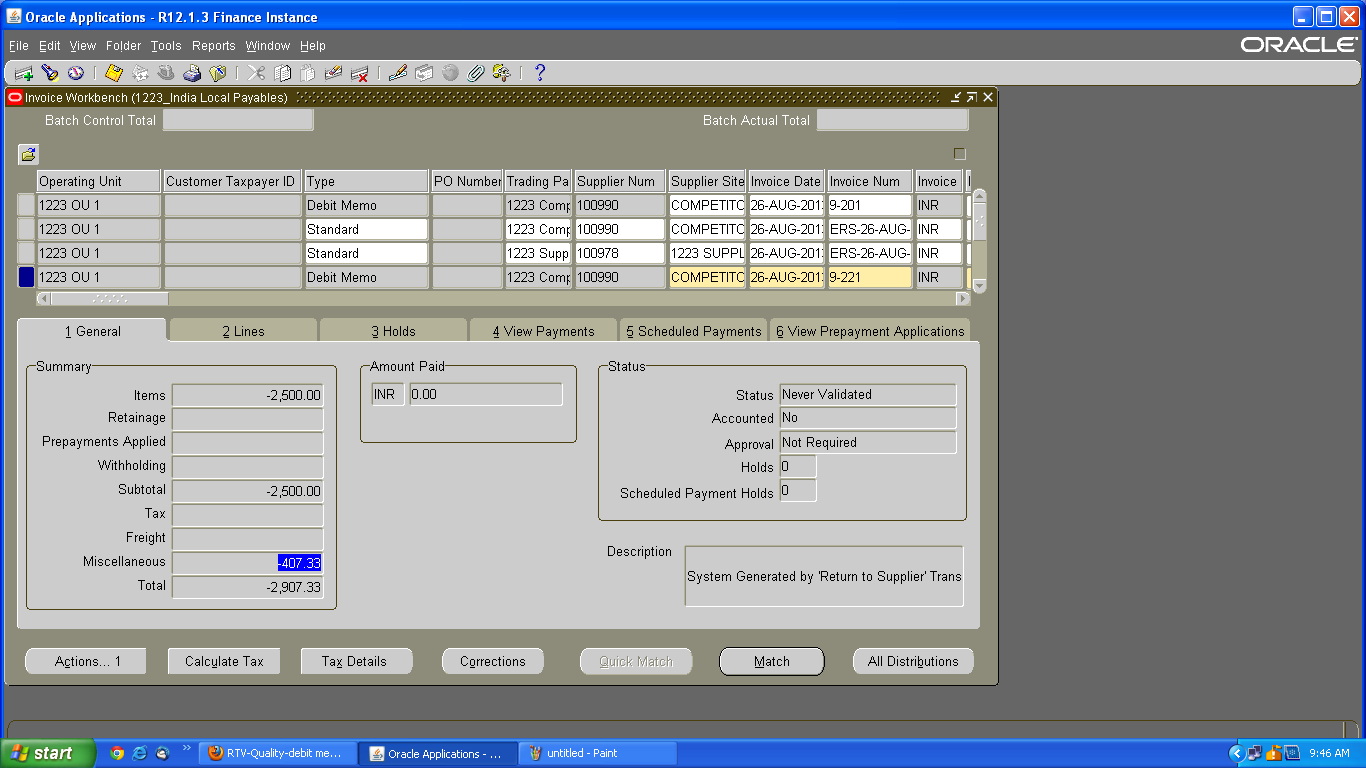This screenshot has width=1366, height=768.
Task: Open All Distributions
Action: tap(913, 661)
